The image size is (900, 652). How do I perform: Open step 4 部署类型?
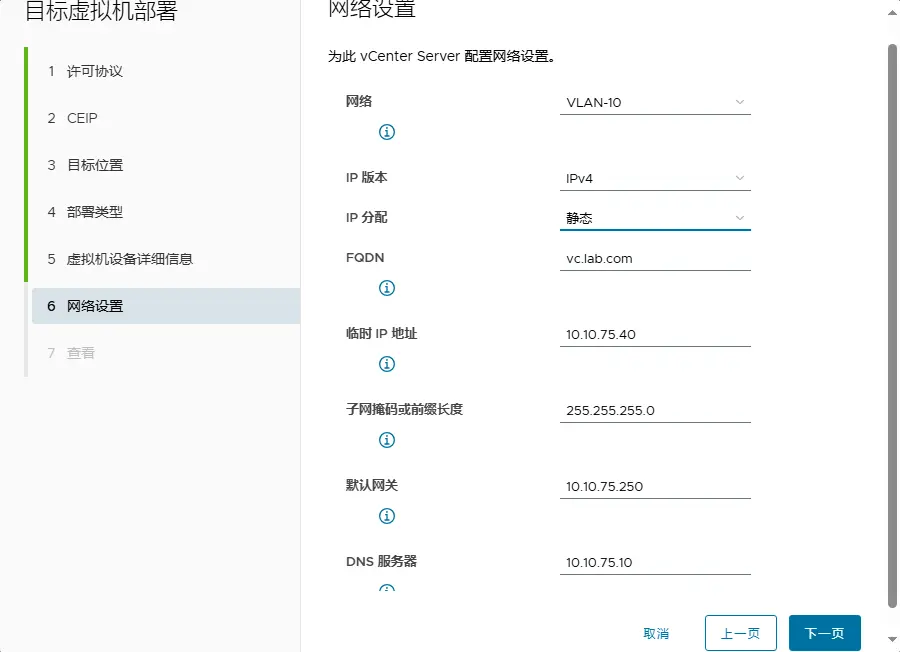click(x=95, y=212)
